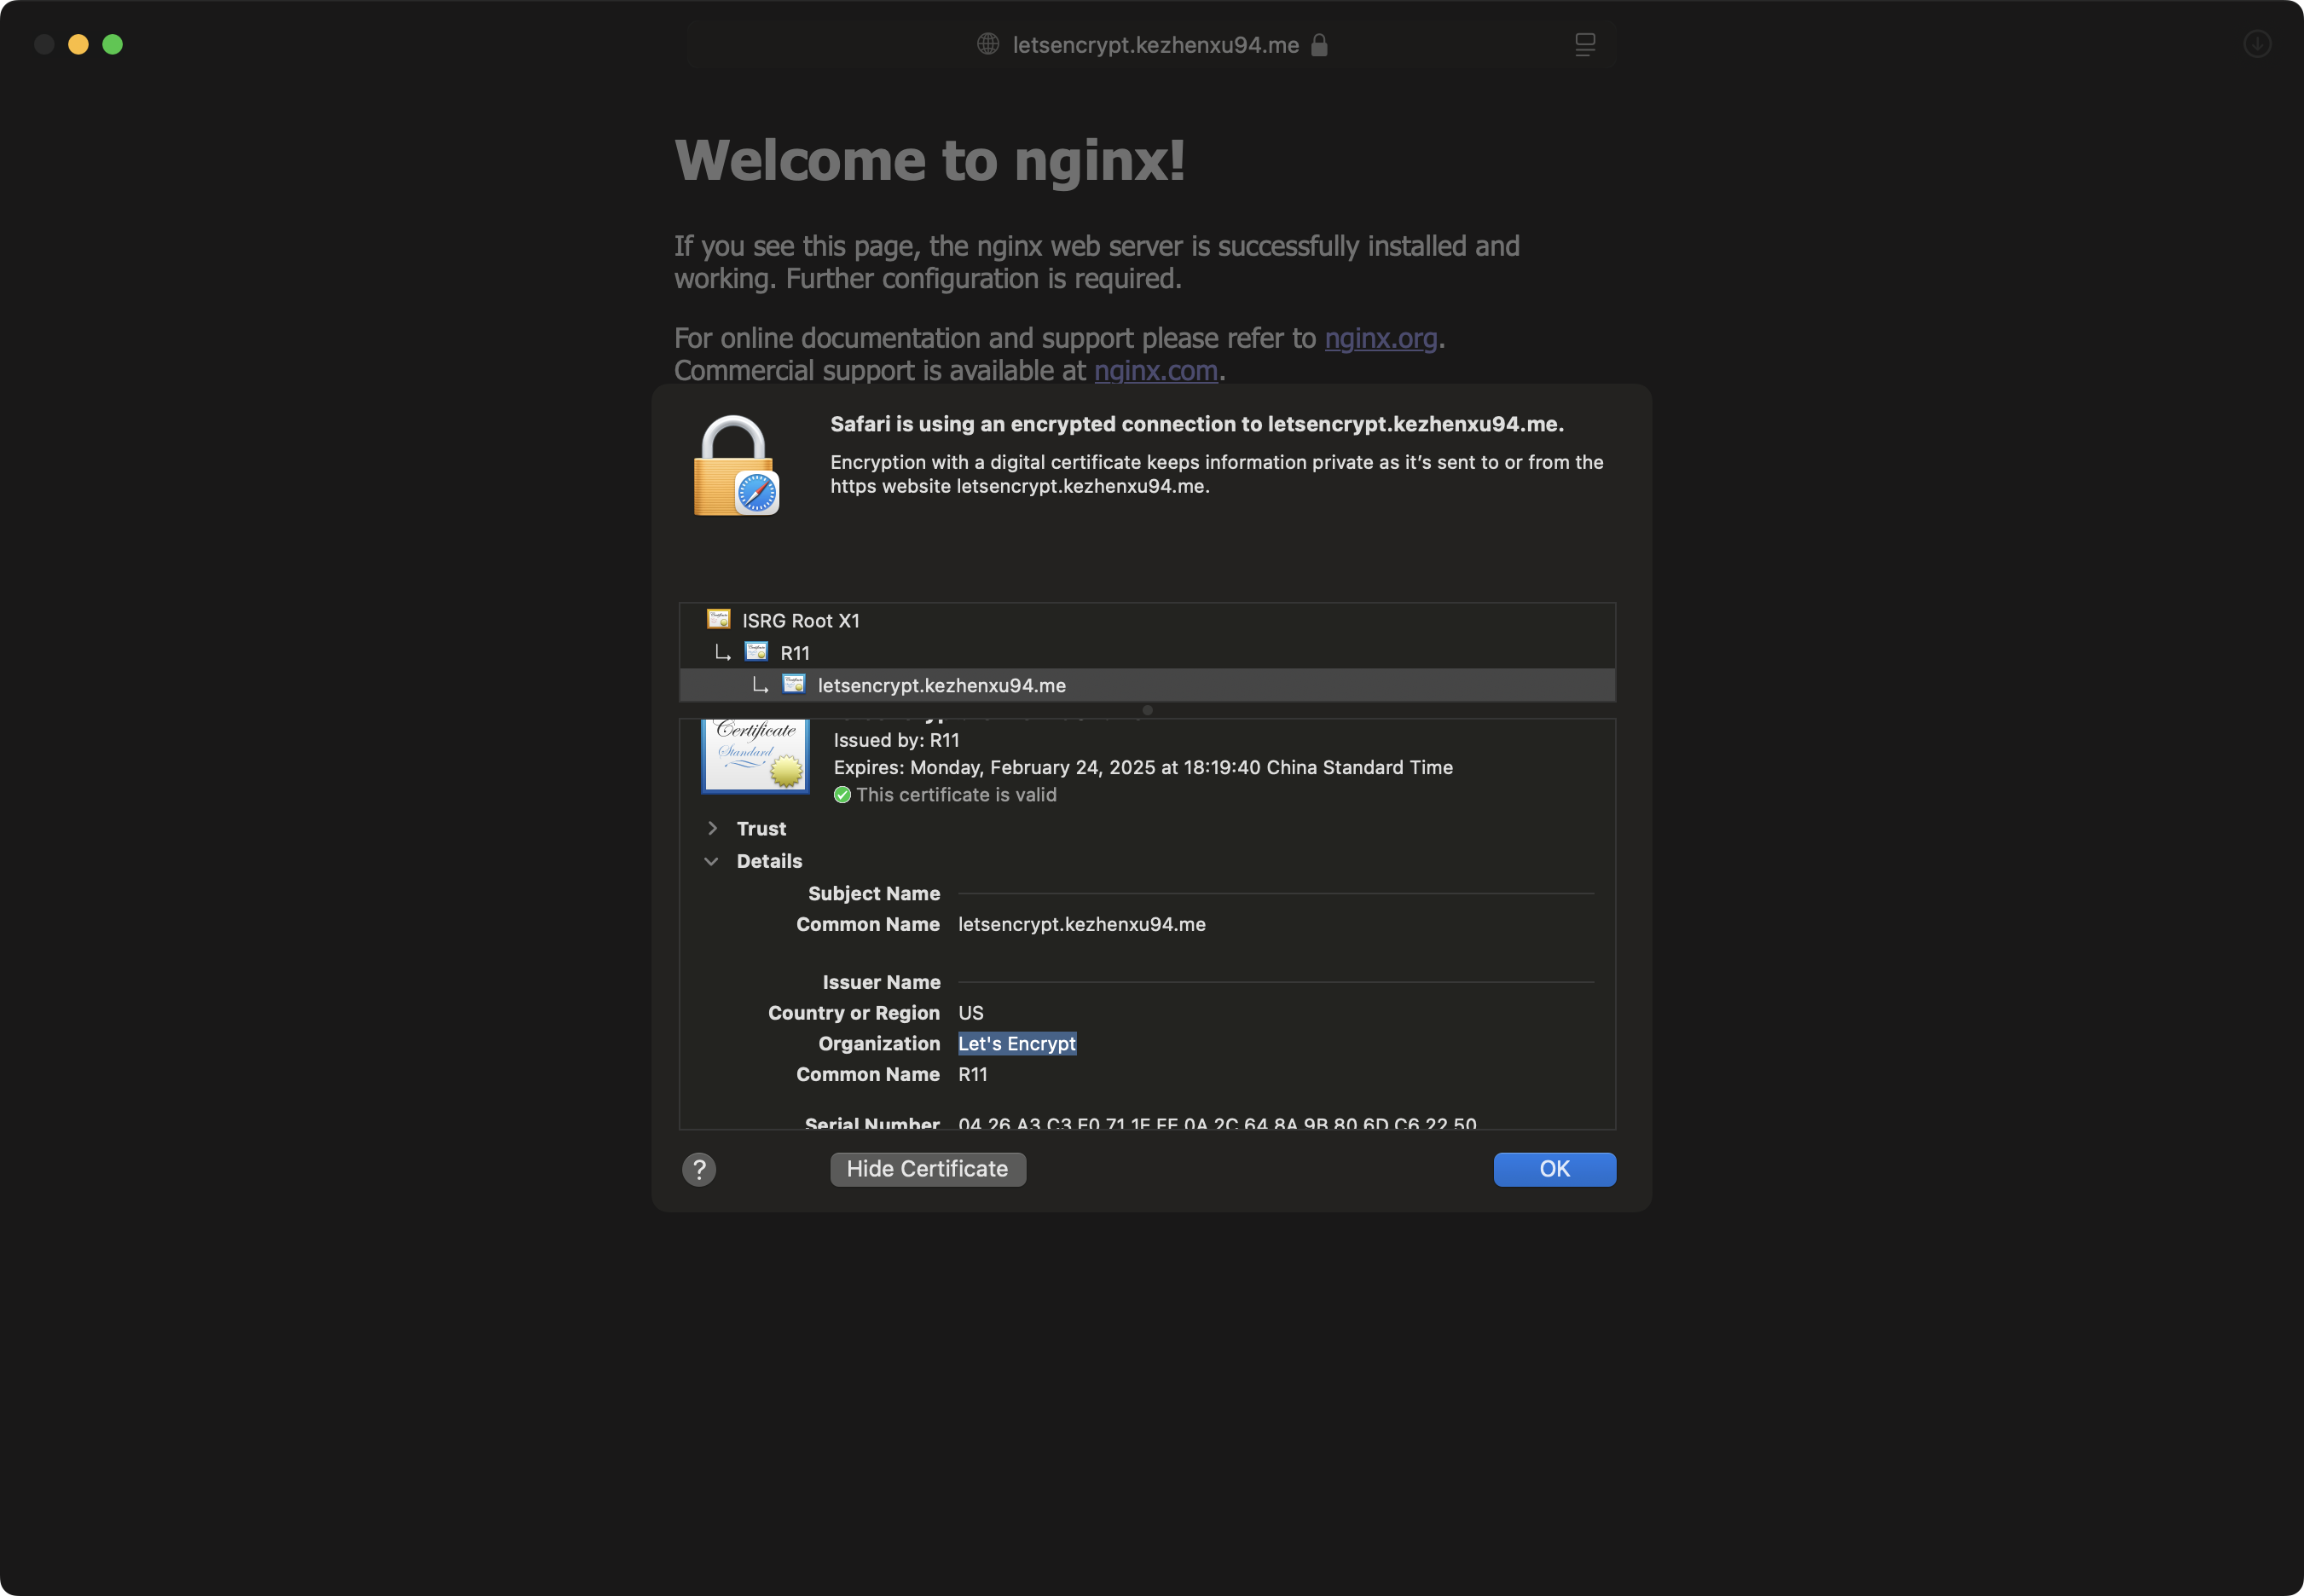Open the nginx.org link

click(x=1380, y=339)
